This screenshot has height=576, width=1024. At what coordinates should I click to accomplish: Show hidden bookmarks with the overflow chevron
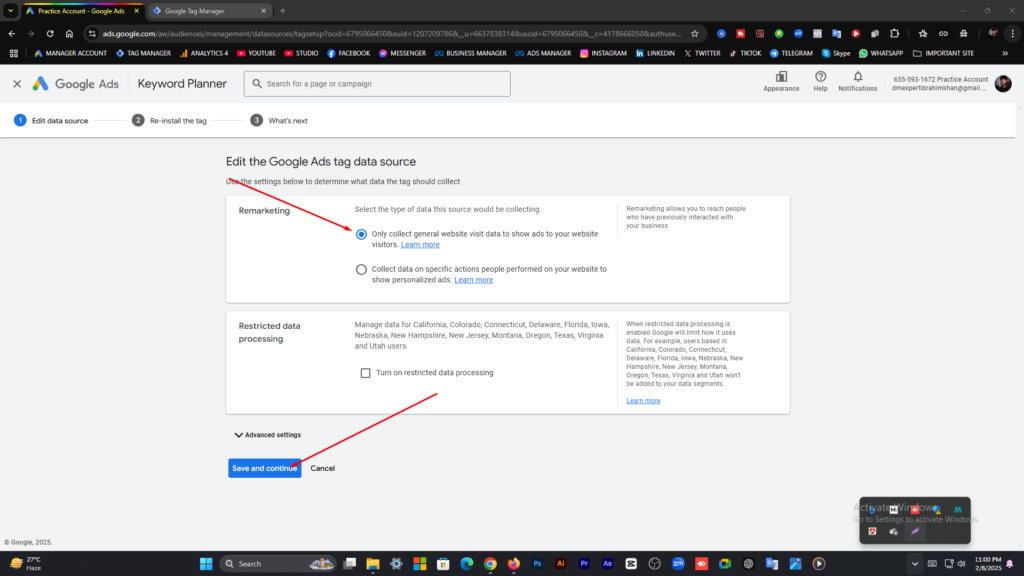1005,54
